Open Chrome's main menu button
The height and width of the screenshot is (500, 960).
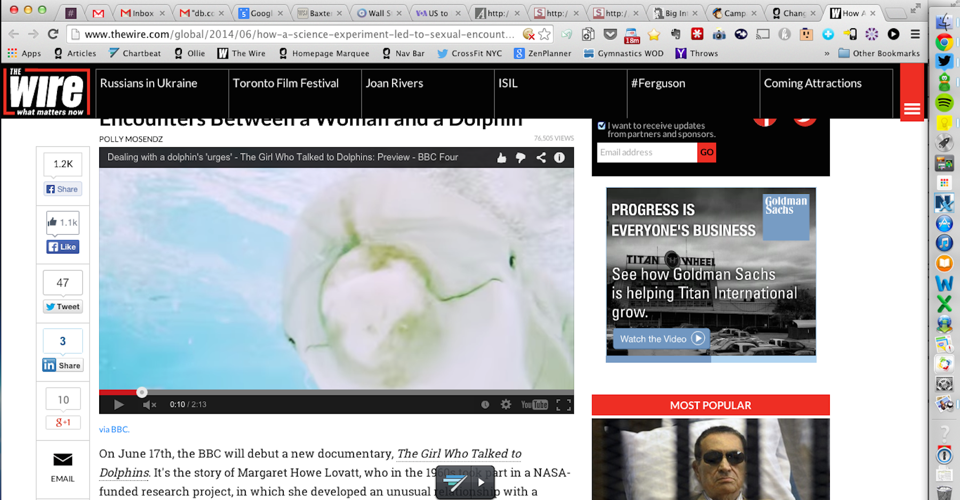915,34
